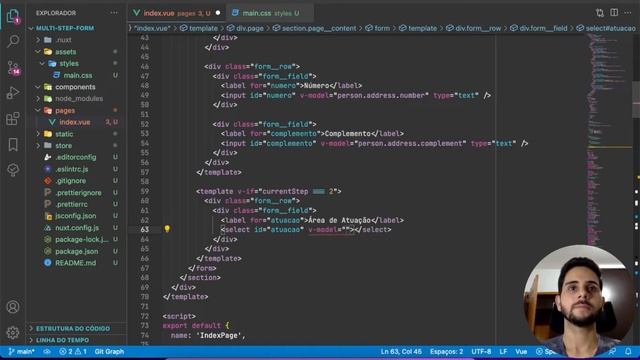Open the README.md file

[x=76, y=263]
